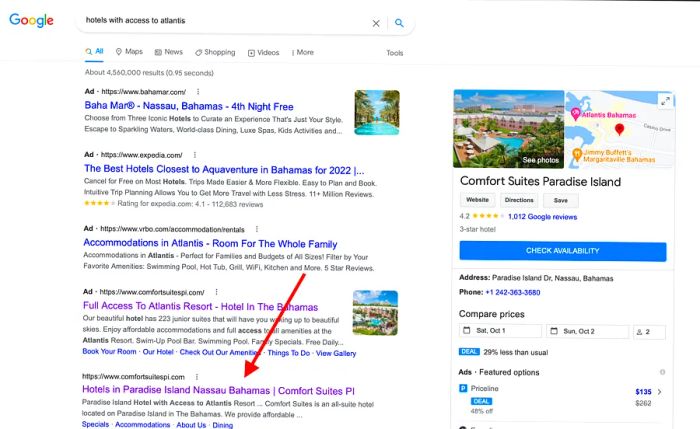700x429 pixels.
Task: Open search Tools
Action: tap(395, 53)
